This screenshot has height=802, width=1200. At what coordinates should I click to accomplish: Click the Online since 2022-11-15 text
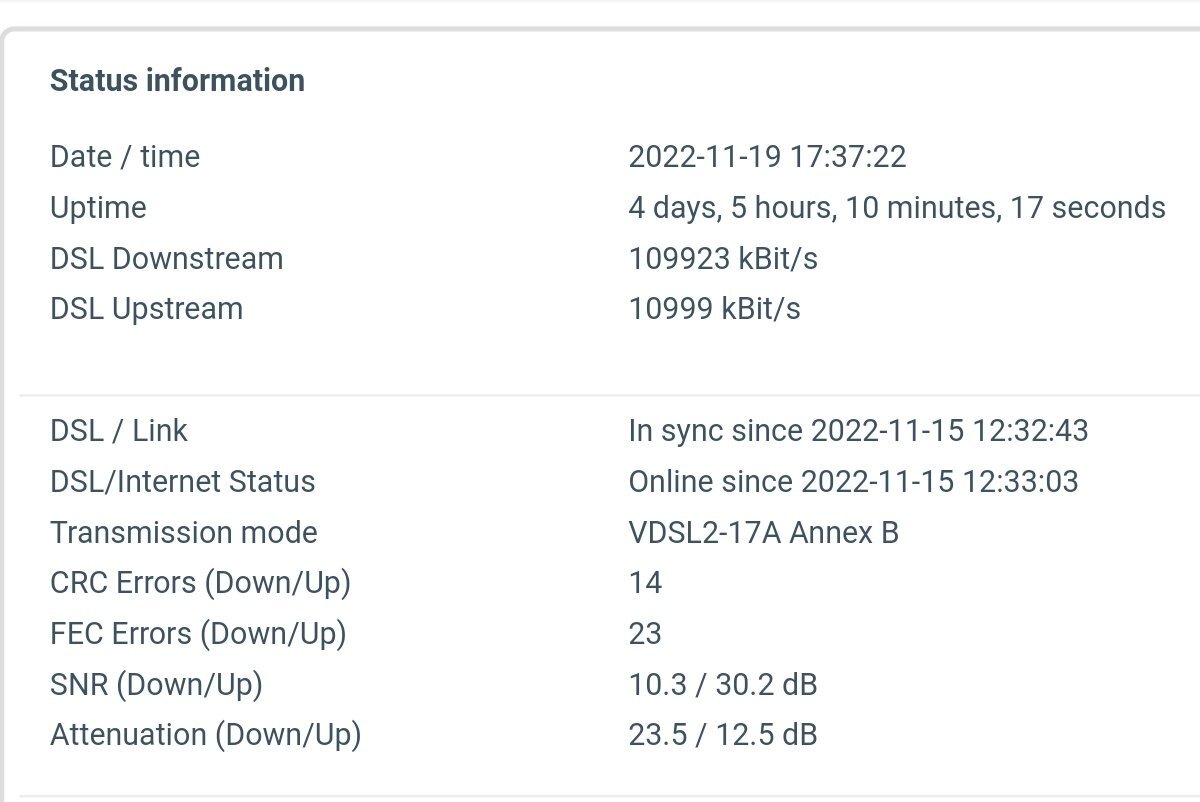[853, 482]
